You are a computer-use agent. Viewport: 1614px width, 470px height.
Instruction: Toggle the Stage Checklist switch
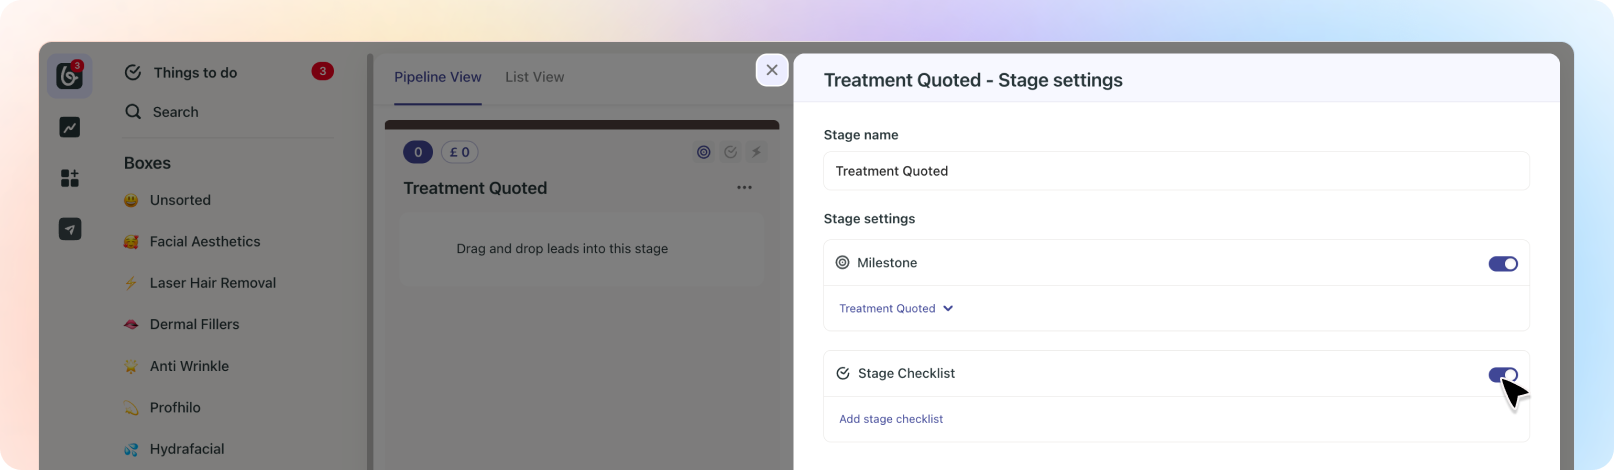[x=1502, y=375]
